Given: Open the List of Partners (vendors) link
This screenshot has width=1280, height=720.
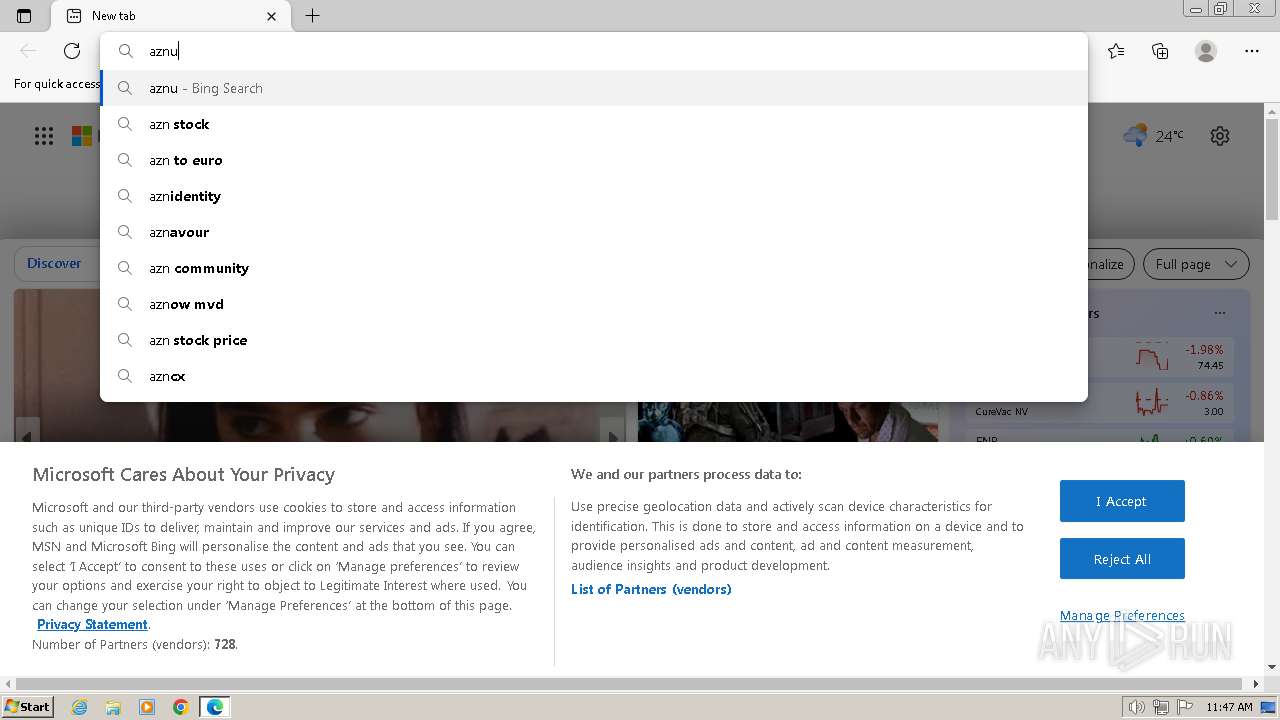Looking at the screenshot, I should (651, 589).
